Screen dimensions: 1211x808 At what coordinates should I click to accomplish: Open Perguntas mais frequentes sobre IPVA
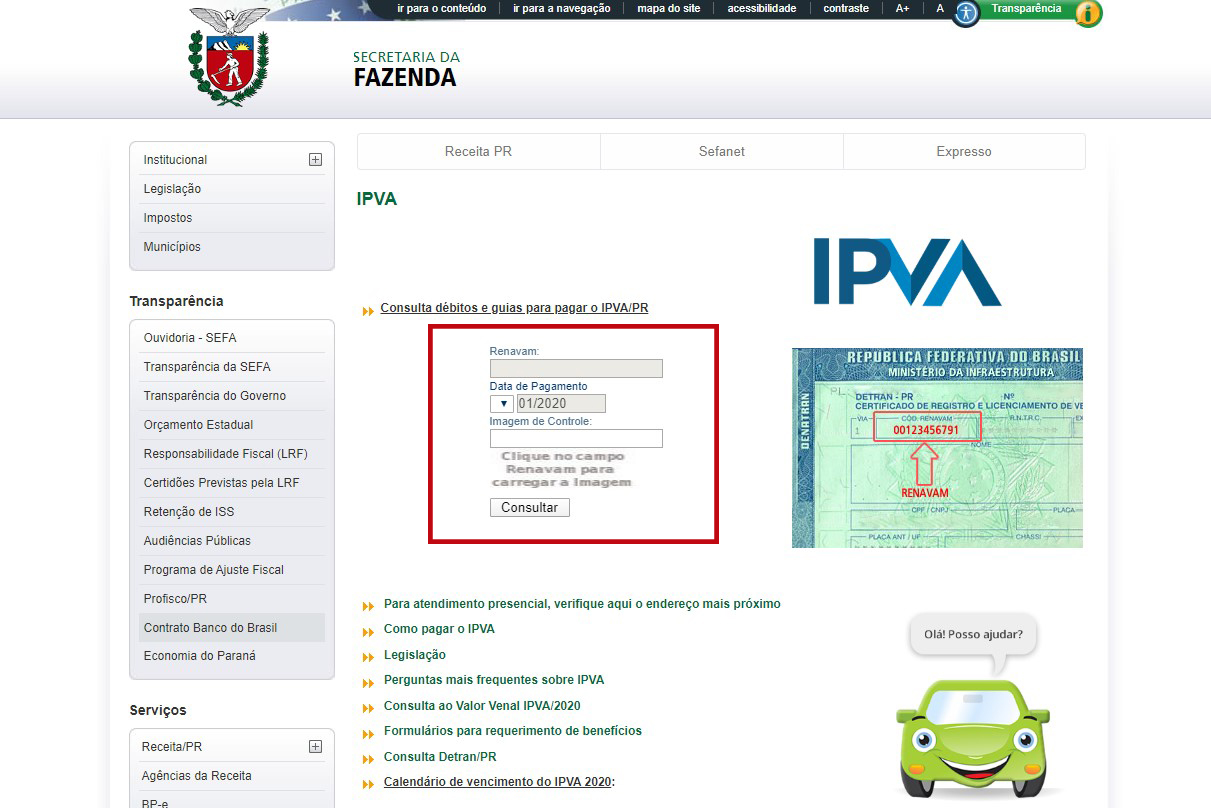494,679
